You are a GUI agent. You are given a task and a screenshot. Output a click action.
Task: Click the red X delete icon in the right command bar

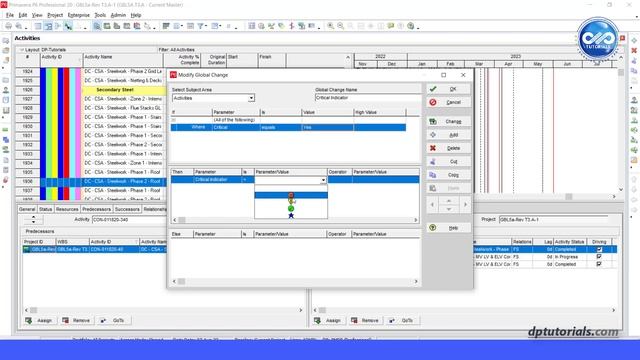point(634,51)
